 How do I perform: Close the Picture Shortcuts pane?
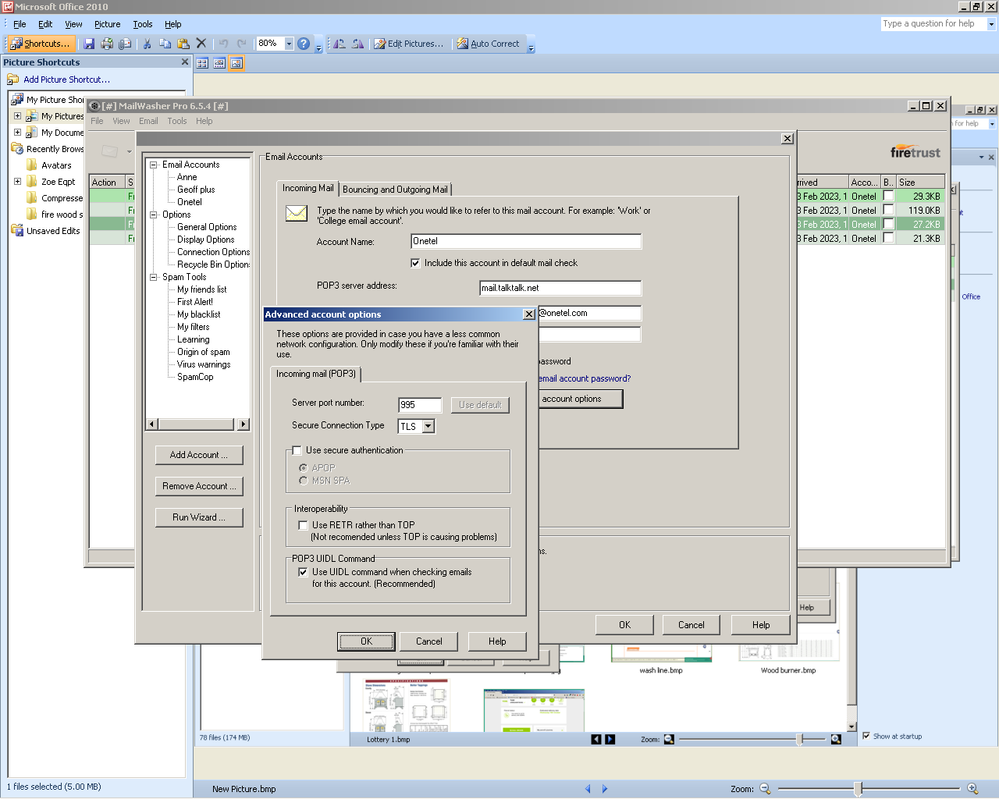185,62
